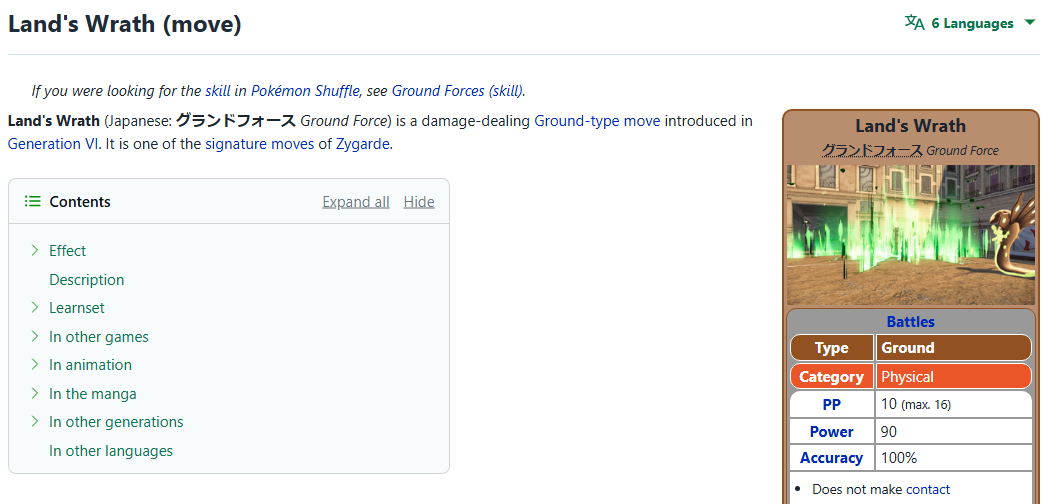Open the PP link in infobox
1062x504 pixels.
coord(831,404)
